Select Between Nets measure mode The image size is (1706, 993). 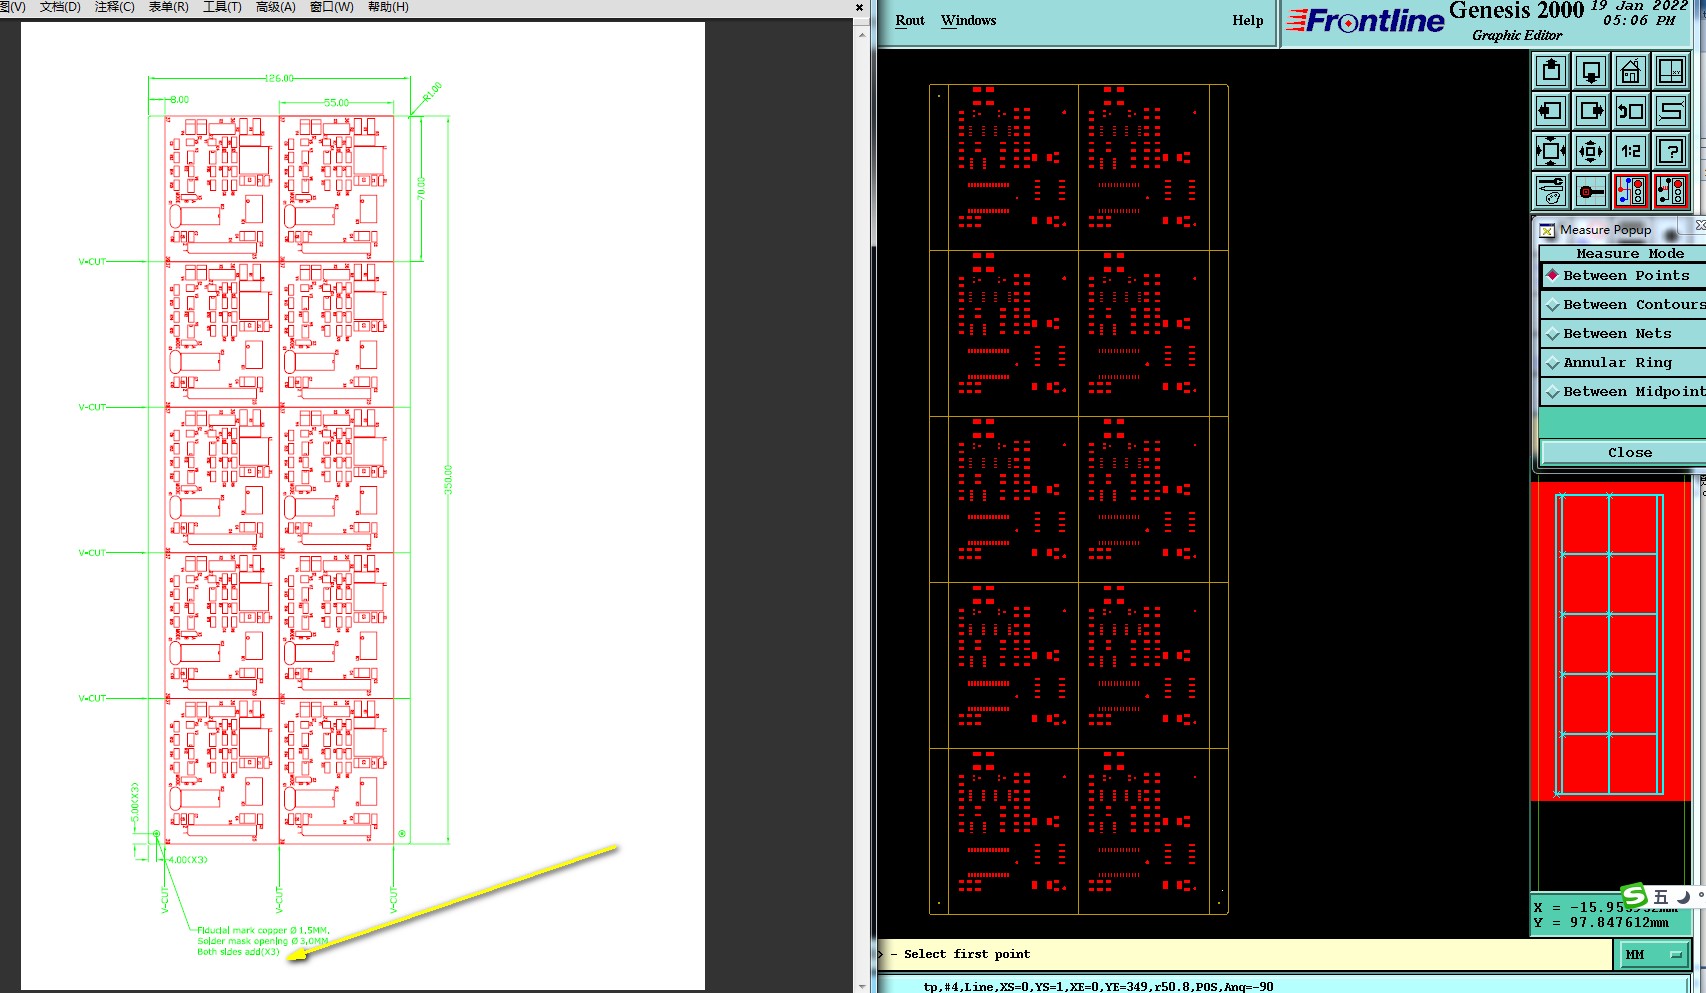(x=1623, y=334)
